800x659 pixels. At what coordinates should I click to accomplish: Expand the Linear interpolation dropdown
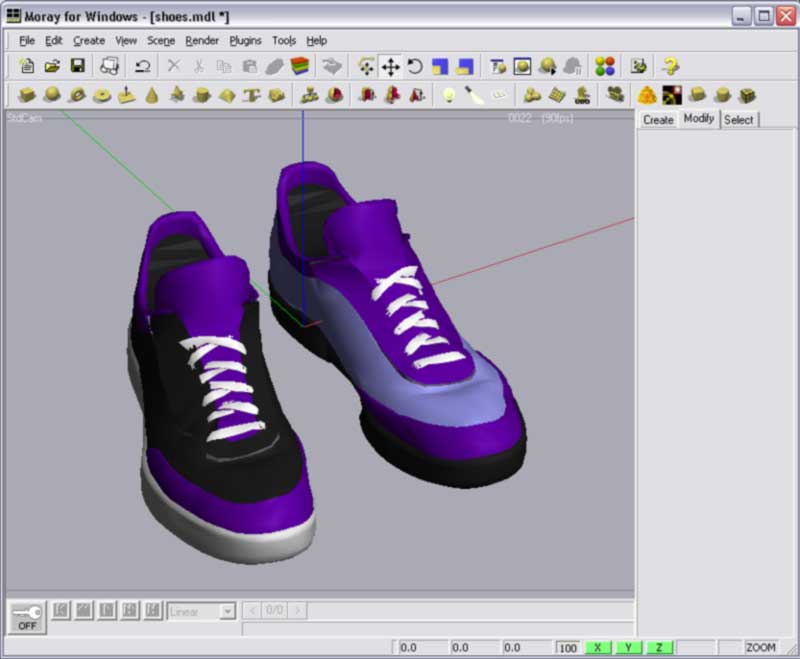click(227, 611)
